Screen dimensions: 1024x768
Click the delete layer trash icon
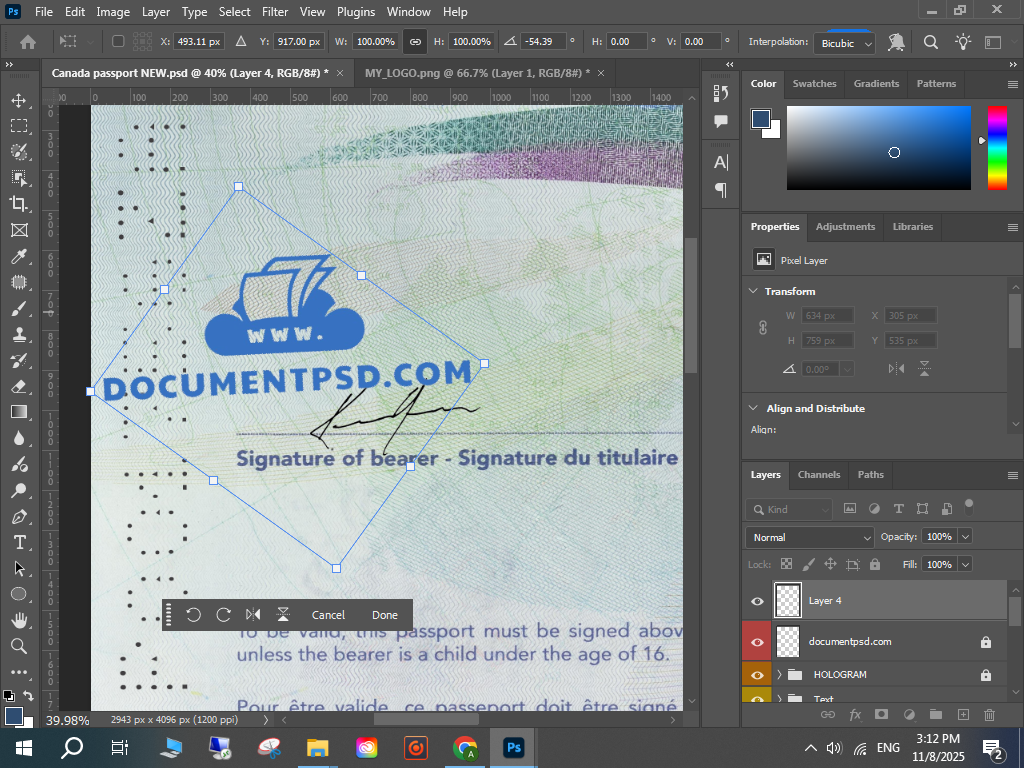[989, 714]
